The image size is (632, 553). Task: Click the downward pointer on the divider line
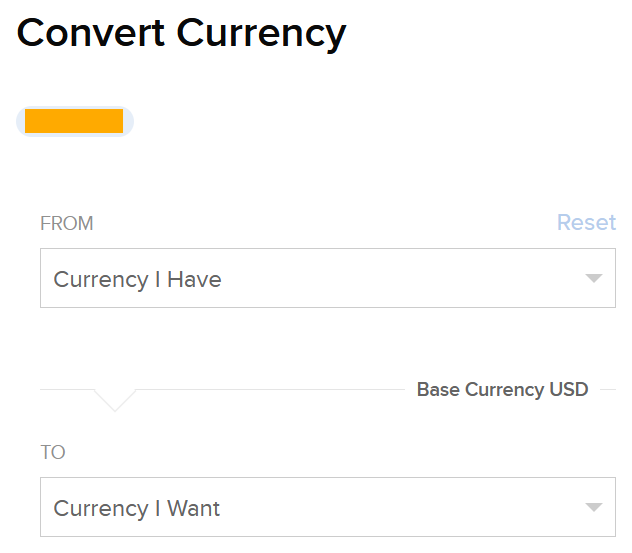(x=115, y=400)
